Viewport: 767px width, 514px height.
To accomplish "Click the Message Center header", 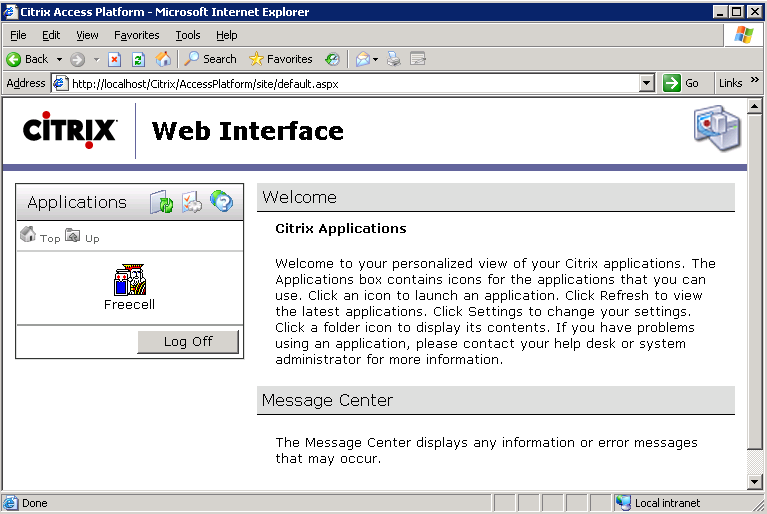I will point(496,401).
